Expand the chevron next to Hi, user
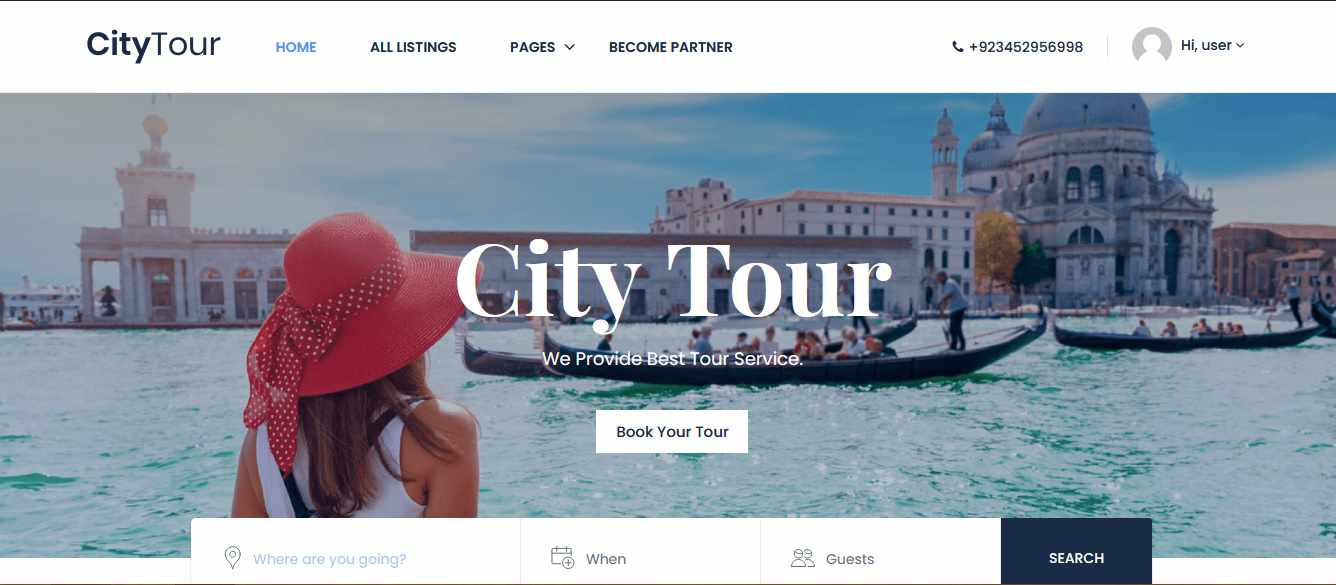The height and width of the screenshot is (585, 1336). pyautogui.click(x=1240, y=45)
